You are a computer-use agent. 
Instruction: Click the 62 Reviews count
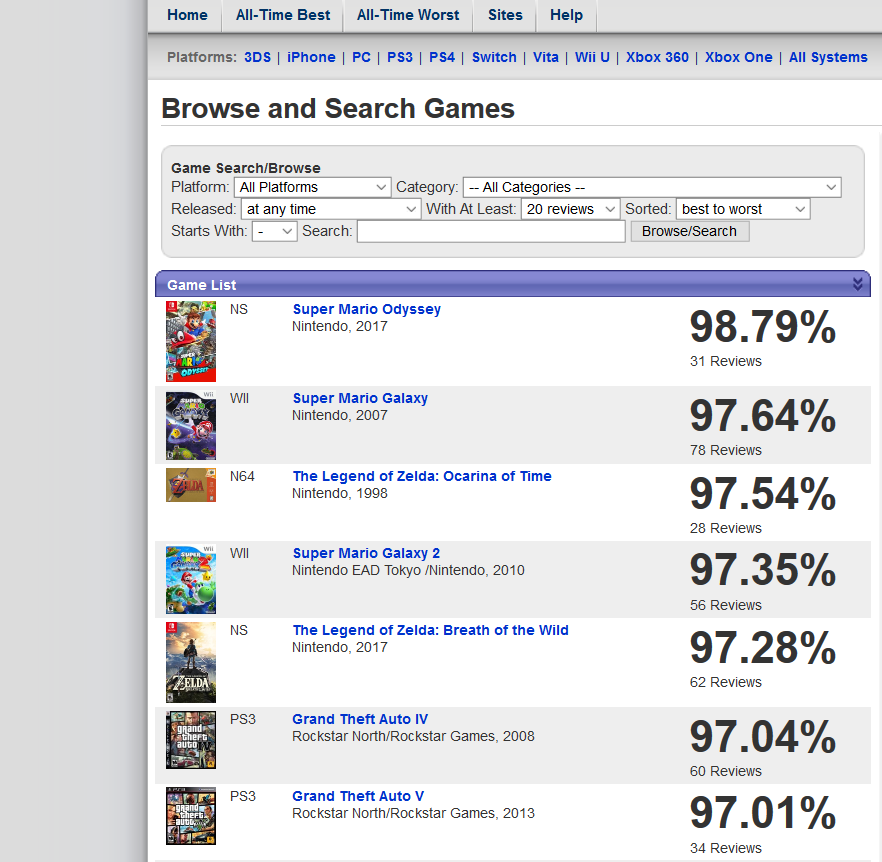(726, 682)
